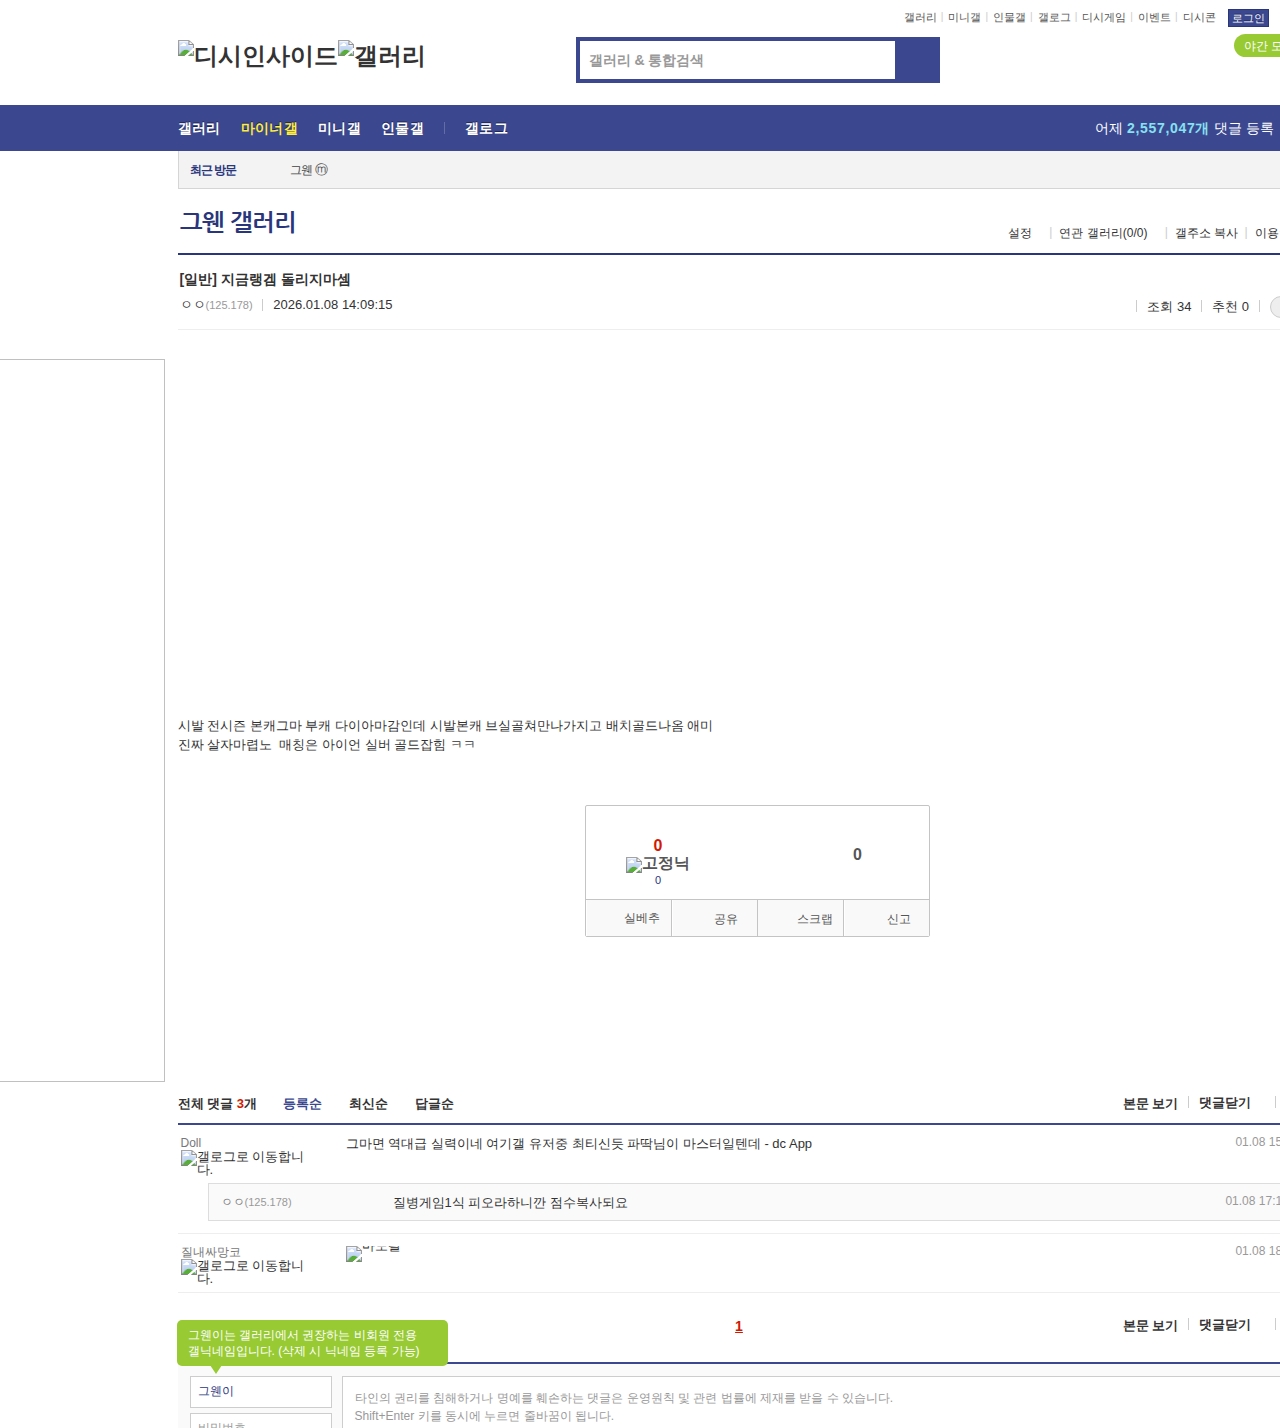Click the 갤러리 logo image beside 디시인사이드

point(381,56)
